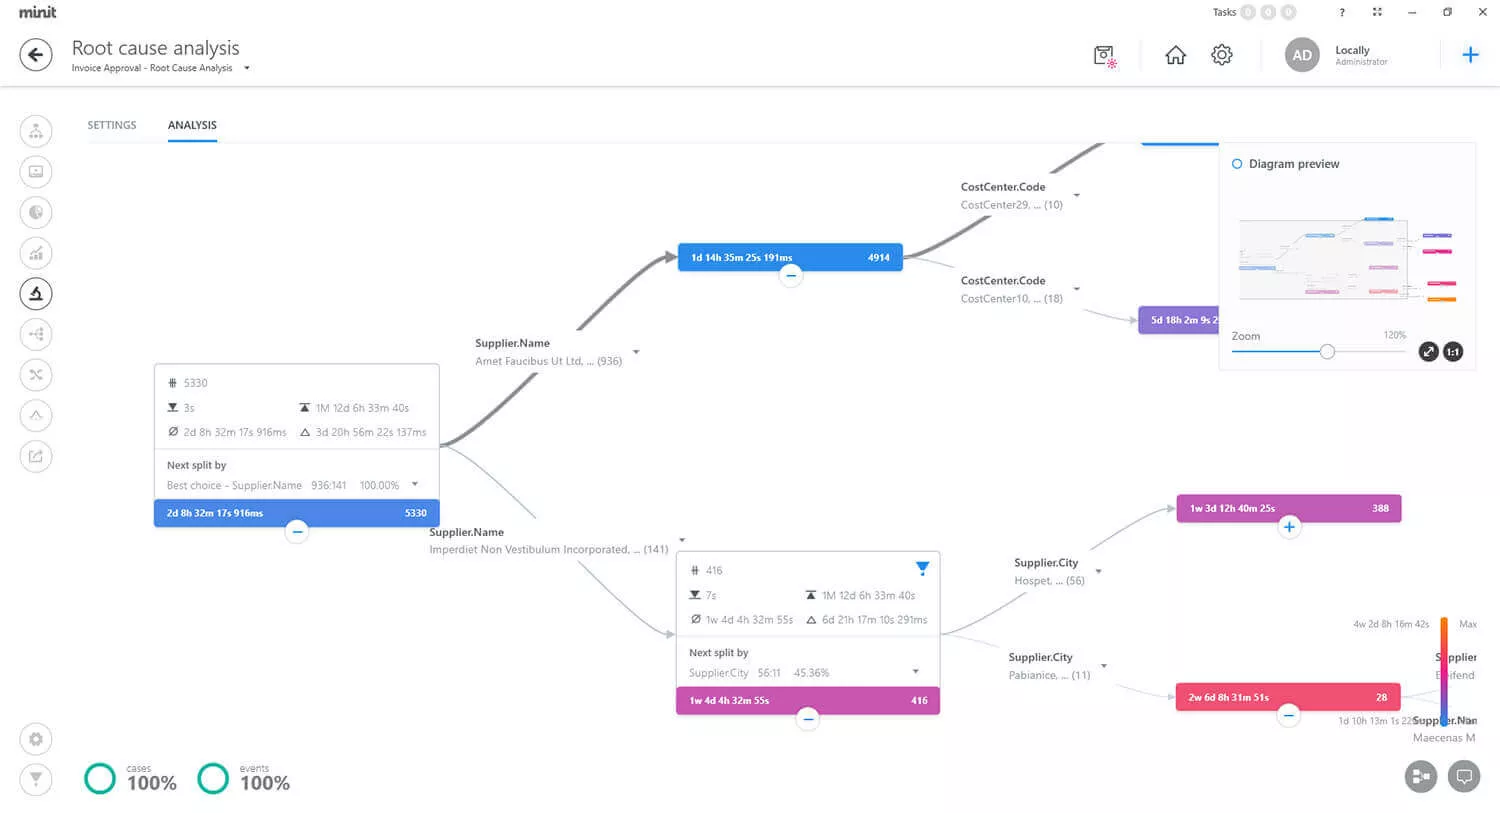The image size is (1500, 813).
Task: Open the filter funnel at bottom left
Action: coord(36,779)
